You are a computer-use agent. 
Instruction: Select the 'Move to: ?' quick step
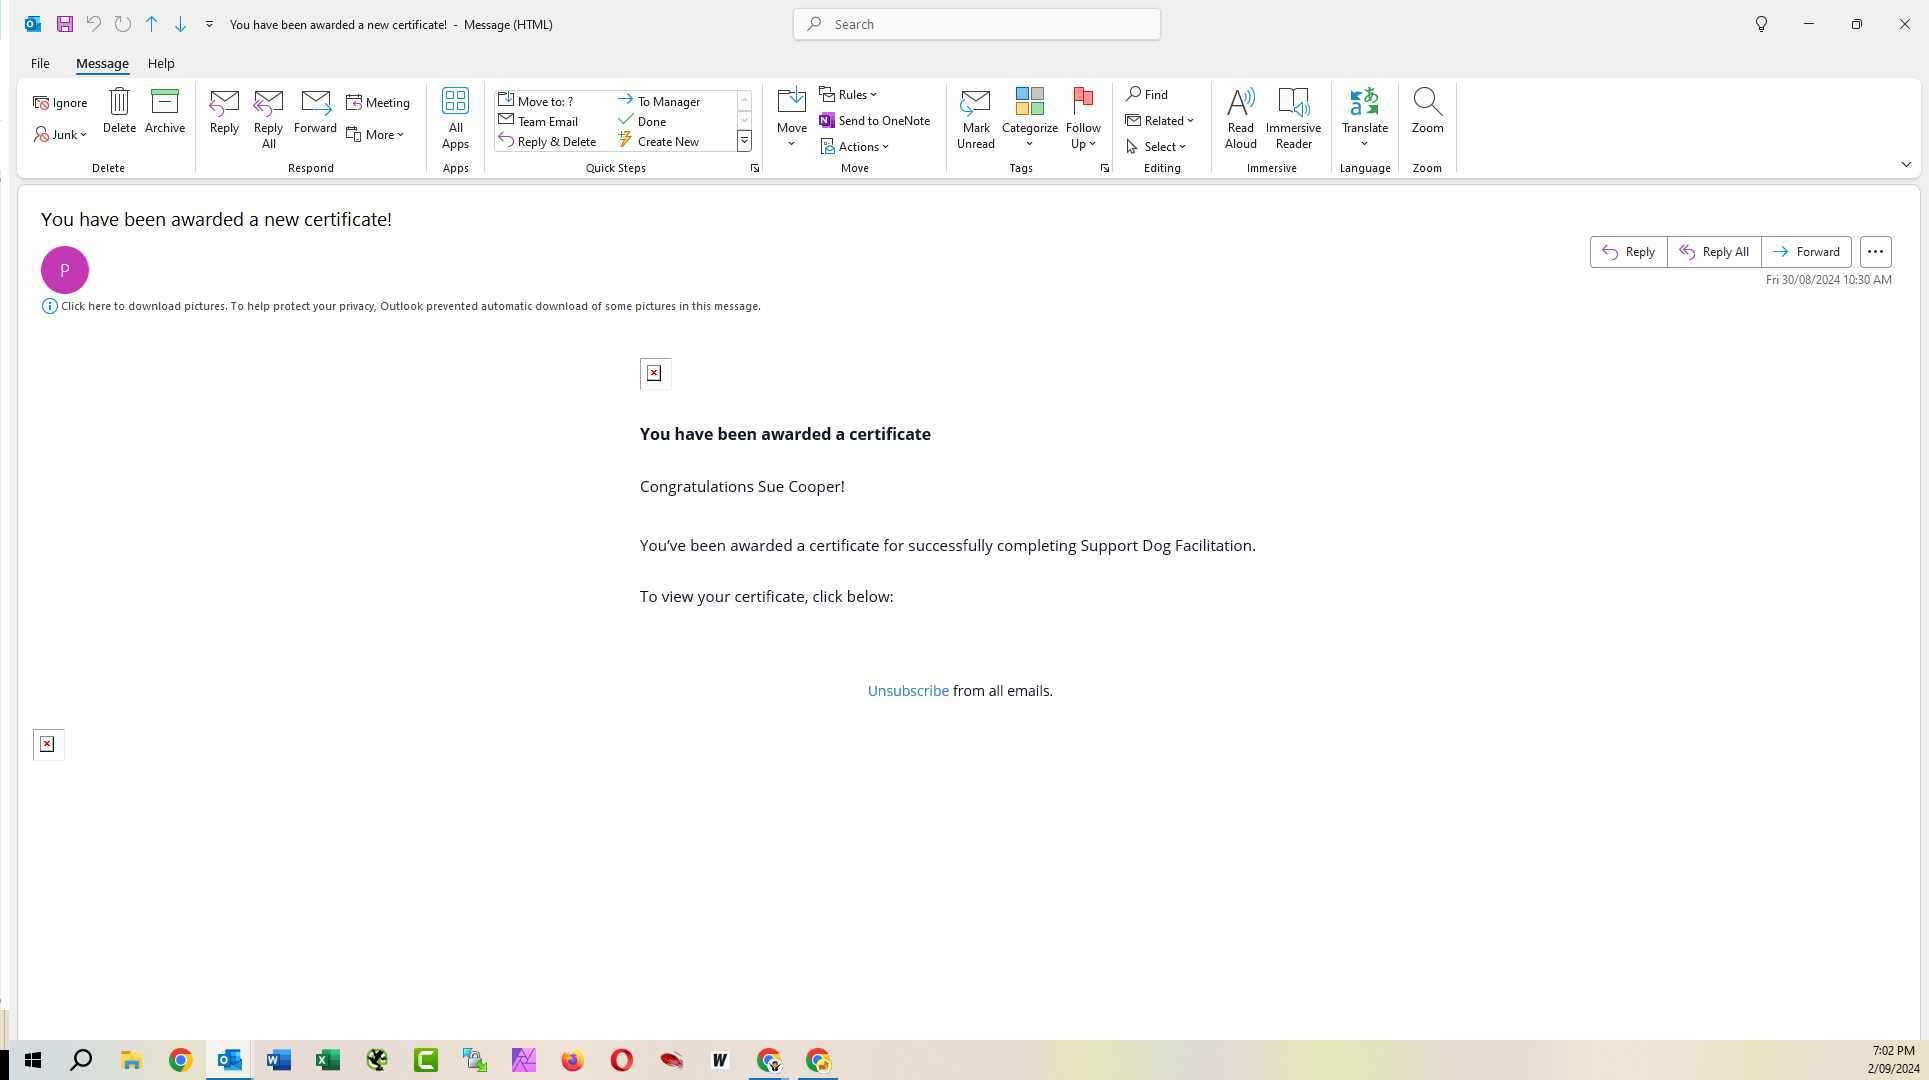click(536, 101)
